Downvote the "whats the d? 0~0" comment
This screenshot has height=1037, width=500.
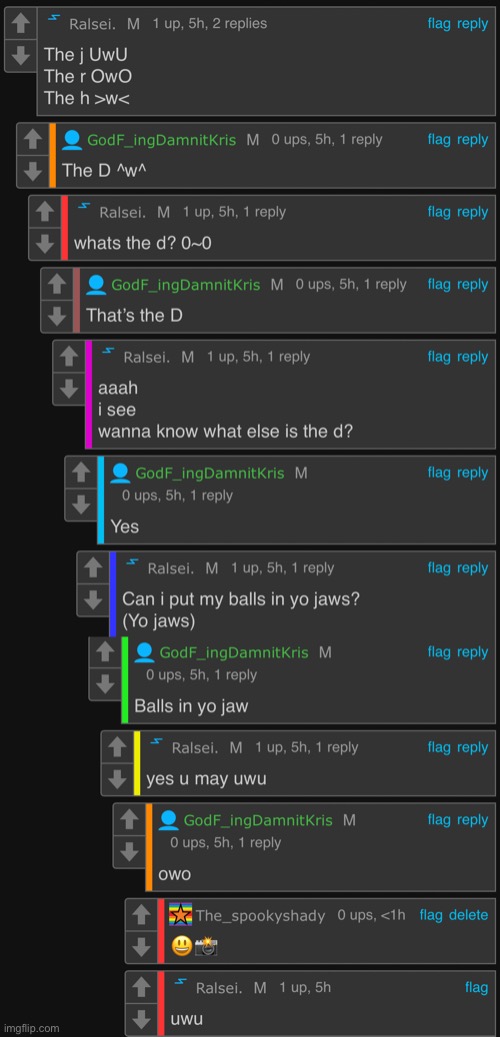point(44,243)
